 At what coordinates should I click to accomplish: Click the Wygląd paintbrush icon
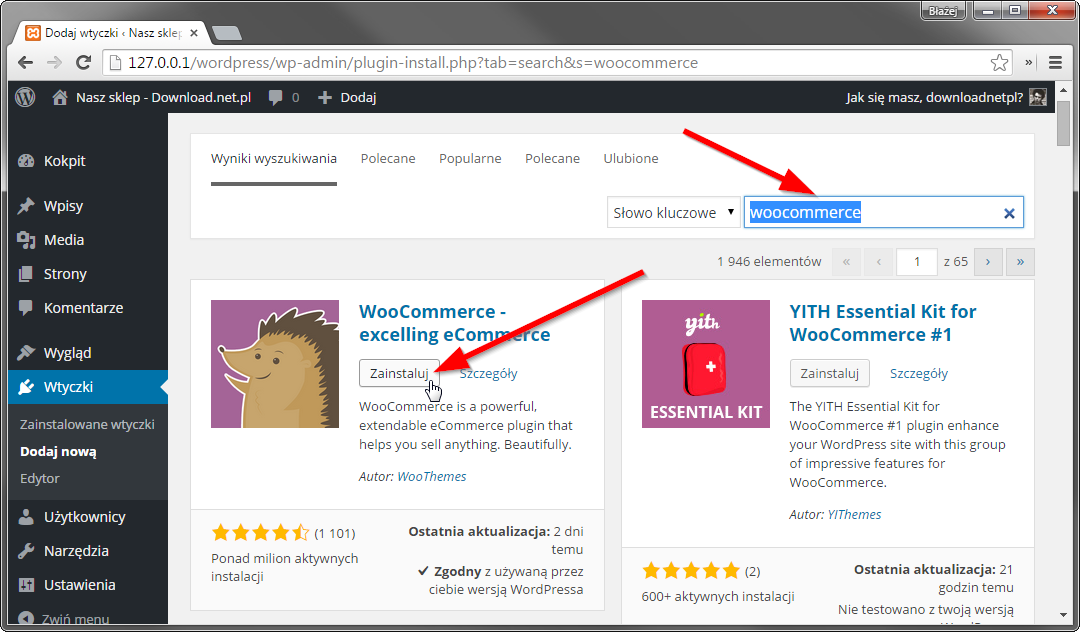coord(26,352)
